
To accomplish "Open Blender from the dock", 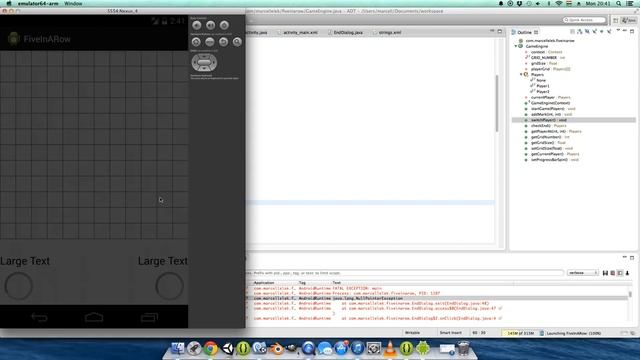I will 276,348.
